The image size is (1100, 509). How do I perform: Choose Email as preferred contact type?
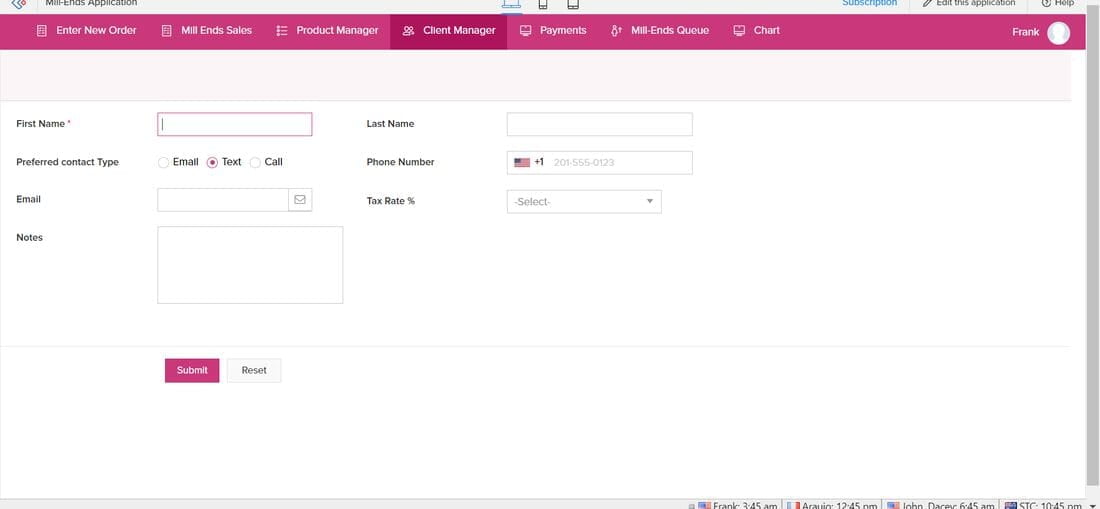[x=163, y=163]
